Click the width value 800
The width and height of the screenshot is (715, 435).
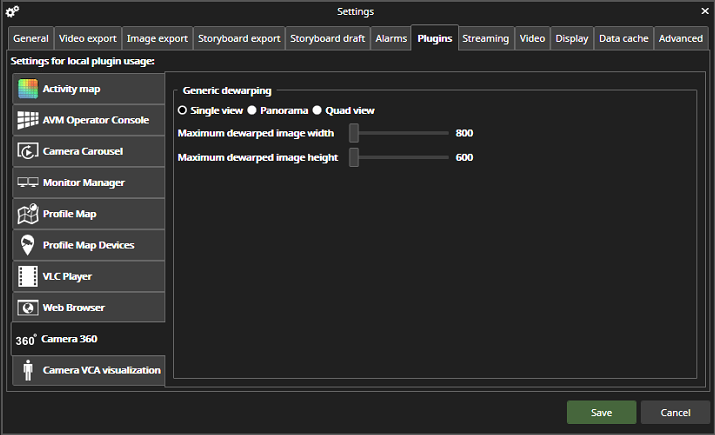click(464, 133)
